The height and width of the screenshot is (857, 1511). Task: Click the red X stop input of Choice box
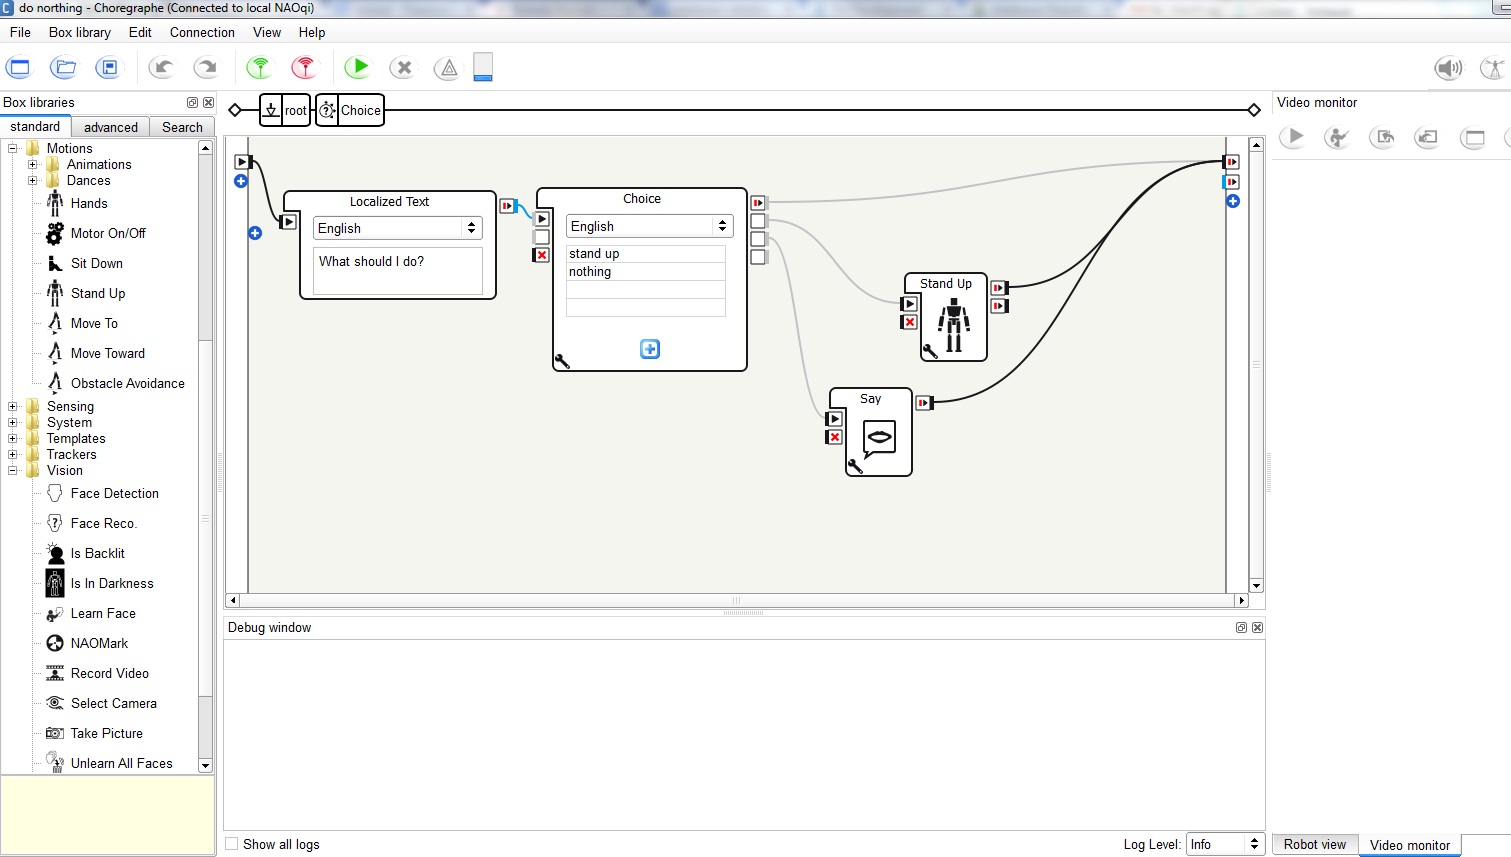(x=542, y=255)
